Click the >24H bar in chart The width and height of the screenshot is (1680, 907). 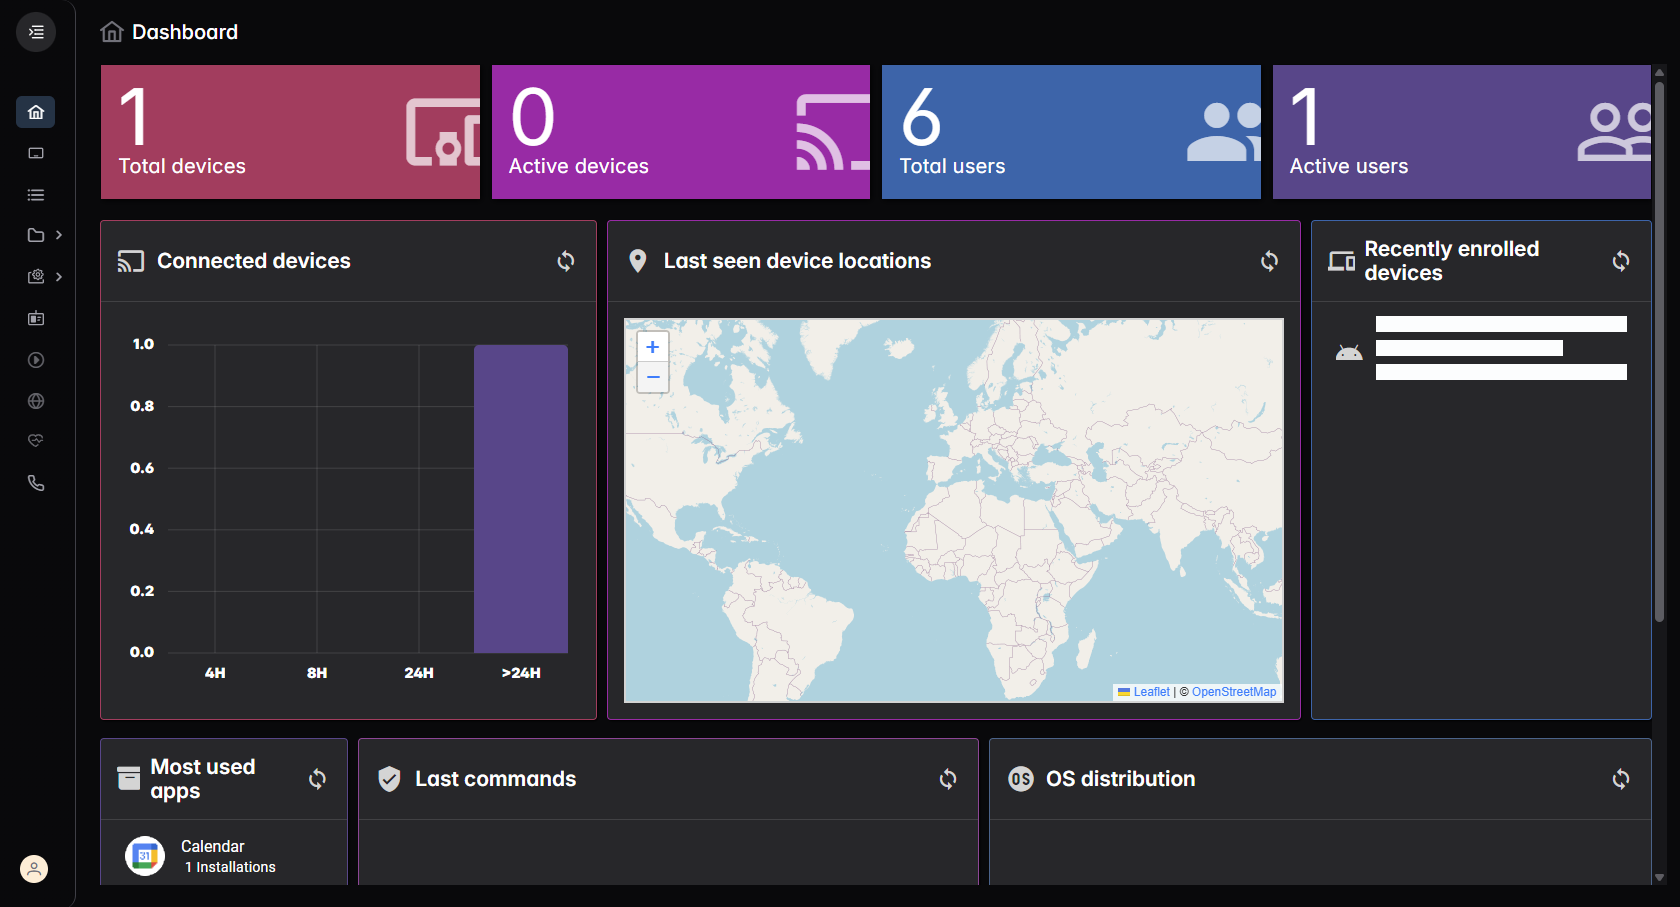pyautogui.click(x=521, y=499)
